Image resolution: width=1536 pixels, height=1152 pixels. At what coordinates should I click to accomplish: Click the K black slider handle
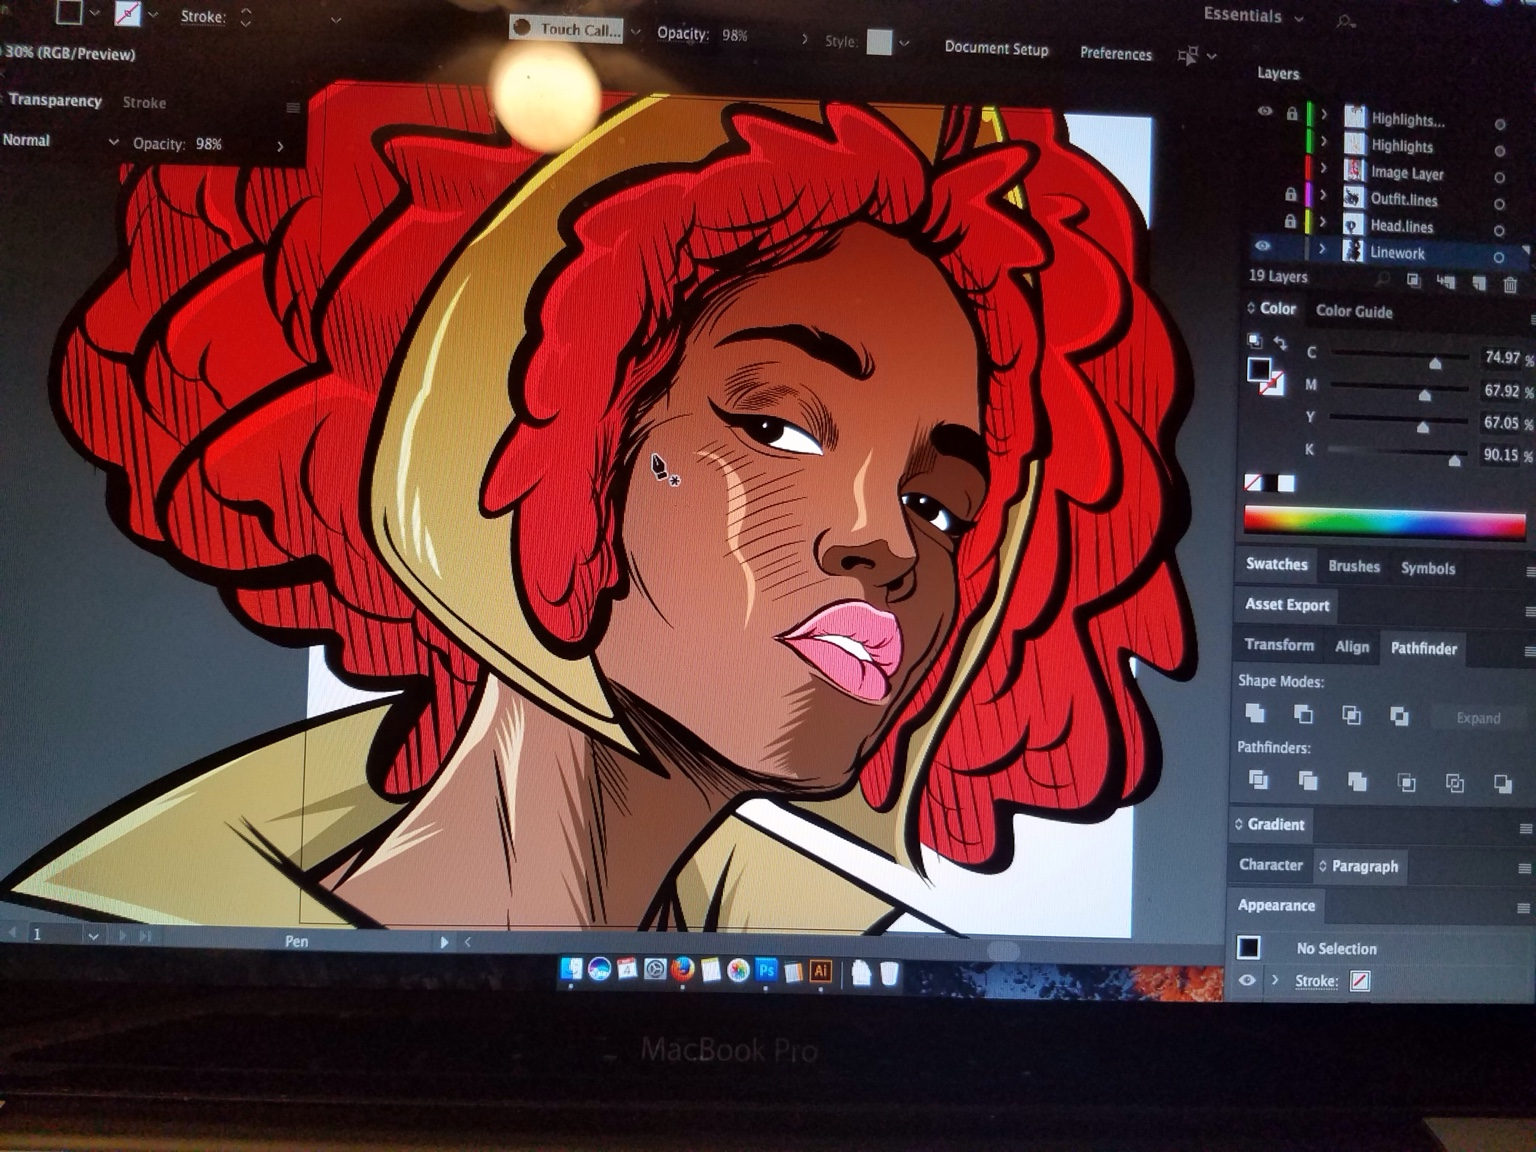1455,459
